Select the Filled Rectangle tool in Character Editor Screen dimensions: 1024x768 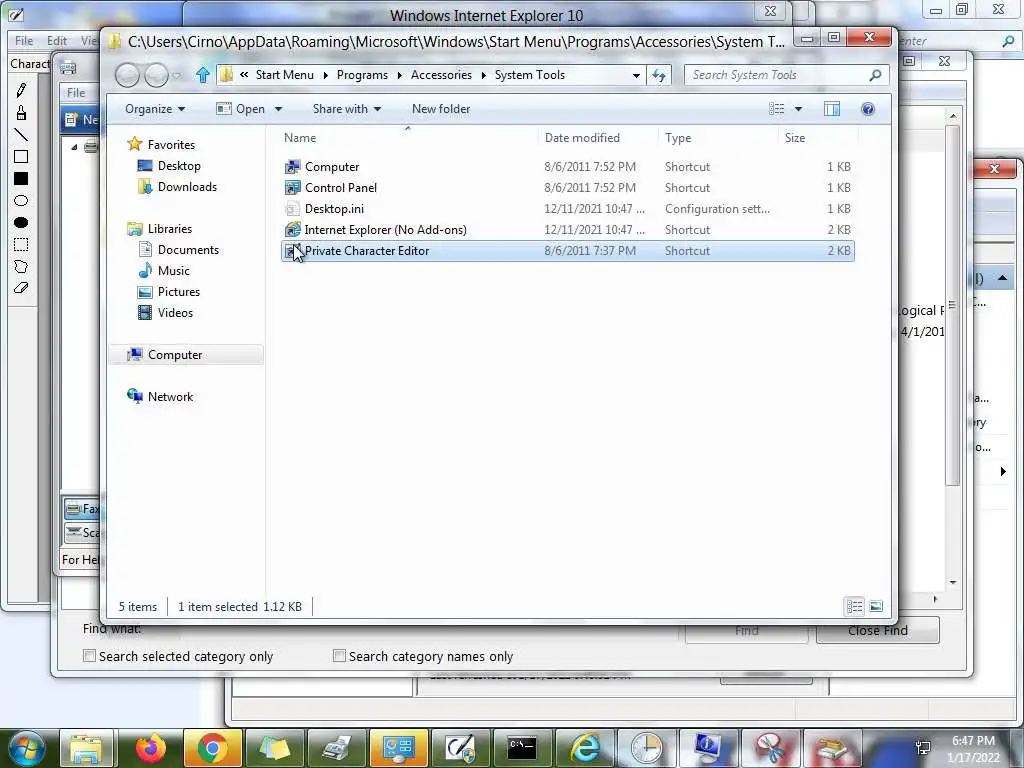[21, 179]
